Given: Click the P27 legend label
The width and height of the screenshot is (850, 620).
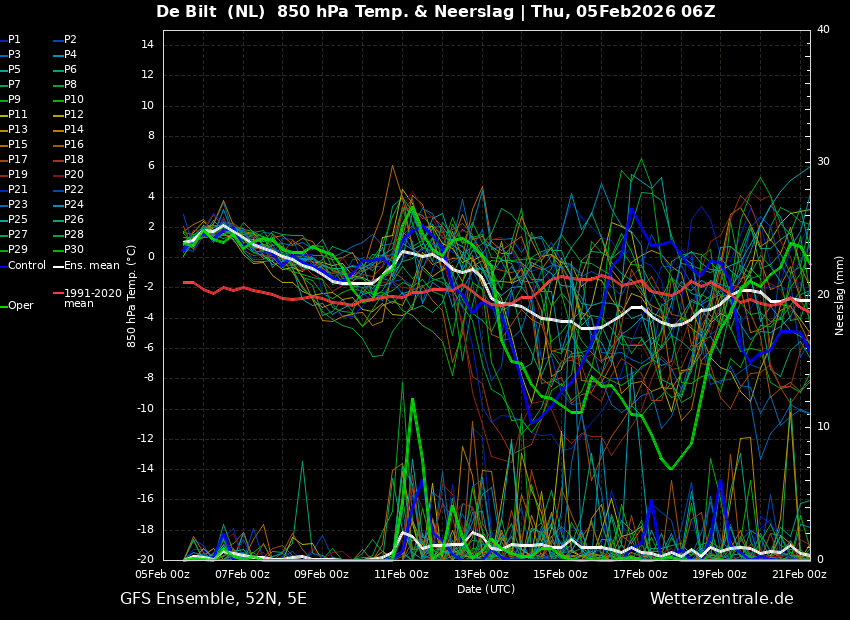Looking at the screenshot, I should [x=18, y=235].
